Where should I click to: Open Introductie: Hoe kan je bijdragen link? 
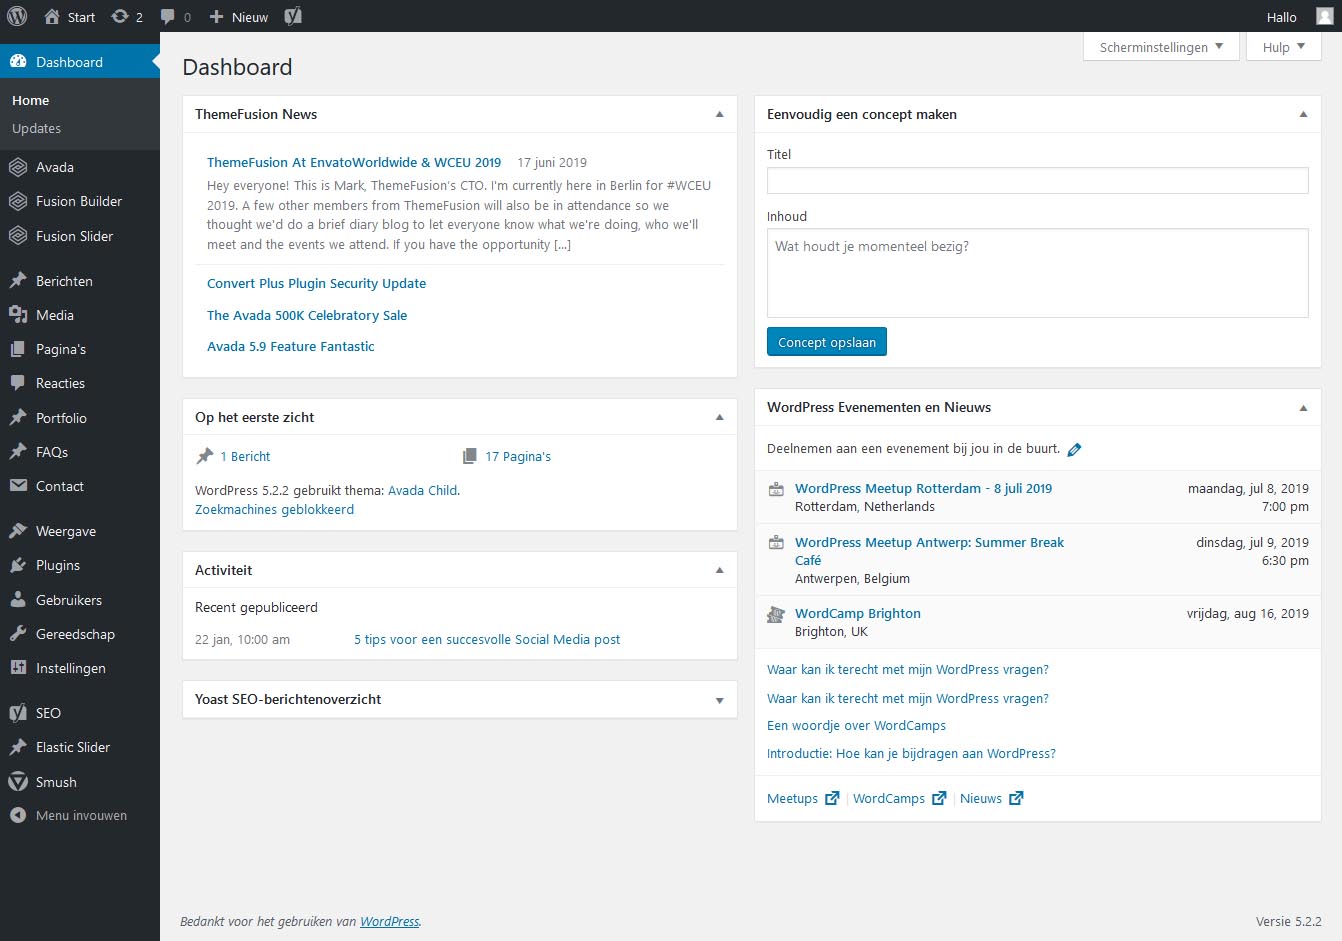click(911, 753)
